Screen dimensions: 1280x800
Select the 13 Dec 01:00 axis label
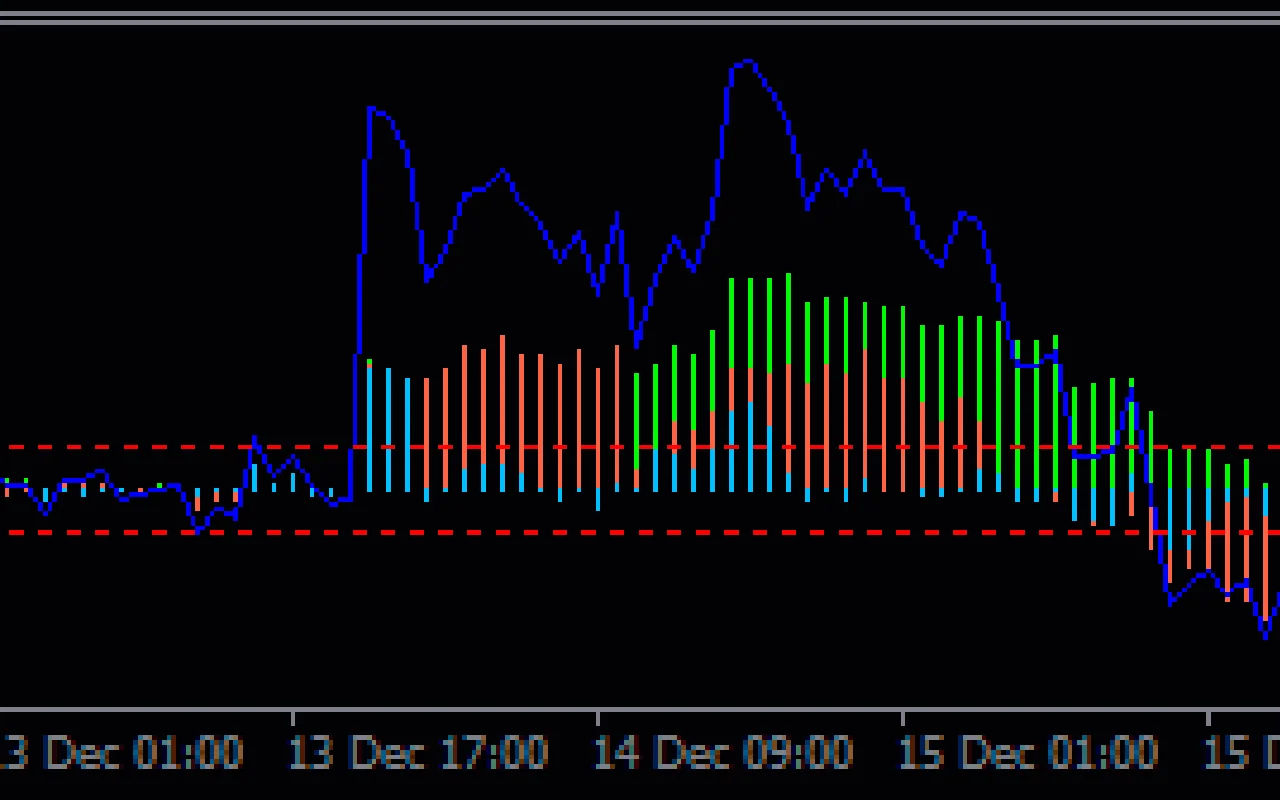(120, 753)
